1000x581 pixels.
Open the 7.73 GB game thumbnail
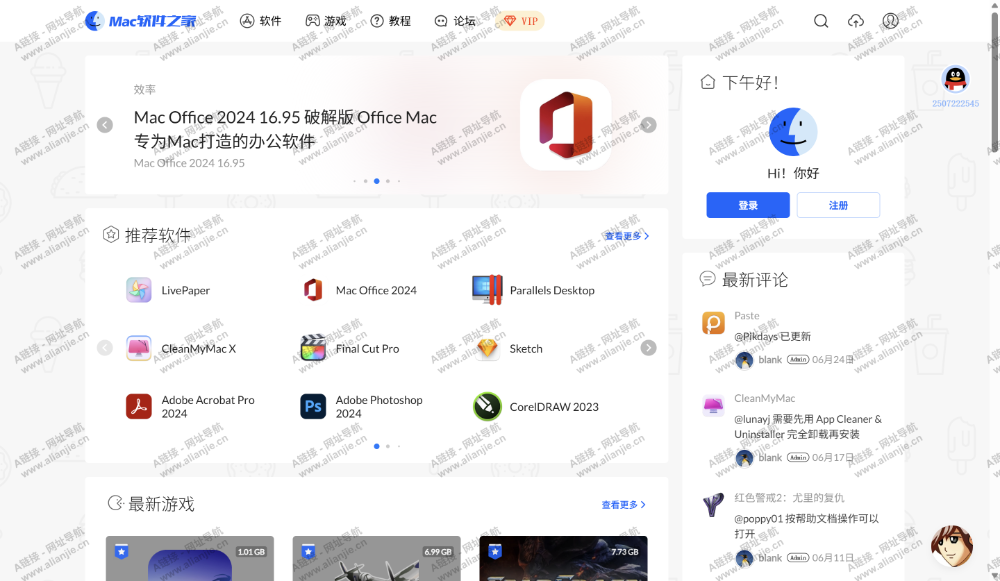coord(564,559)
